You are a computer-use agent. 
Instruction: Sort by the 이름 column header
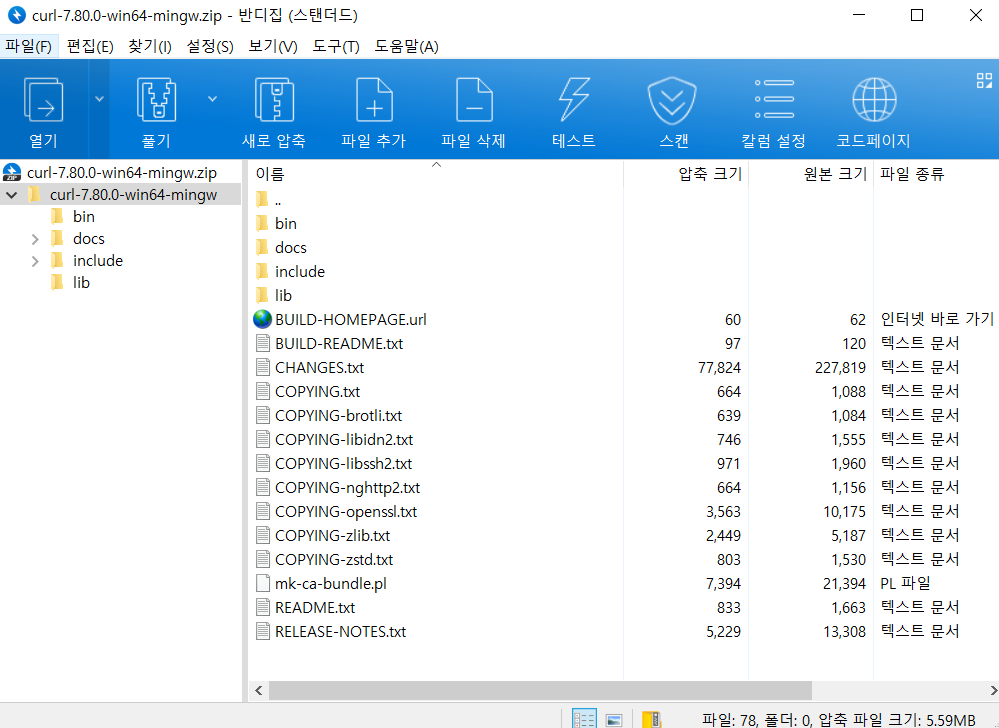436,174
